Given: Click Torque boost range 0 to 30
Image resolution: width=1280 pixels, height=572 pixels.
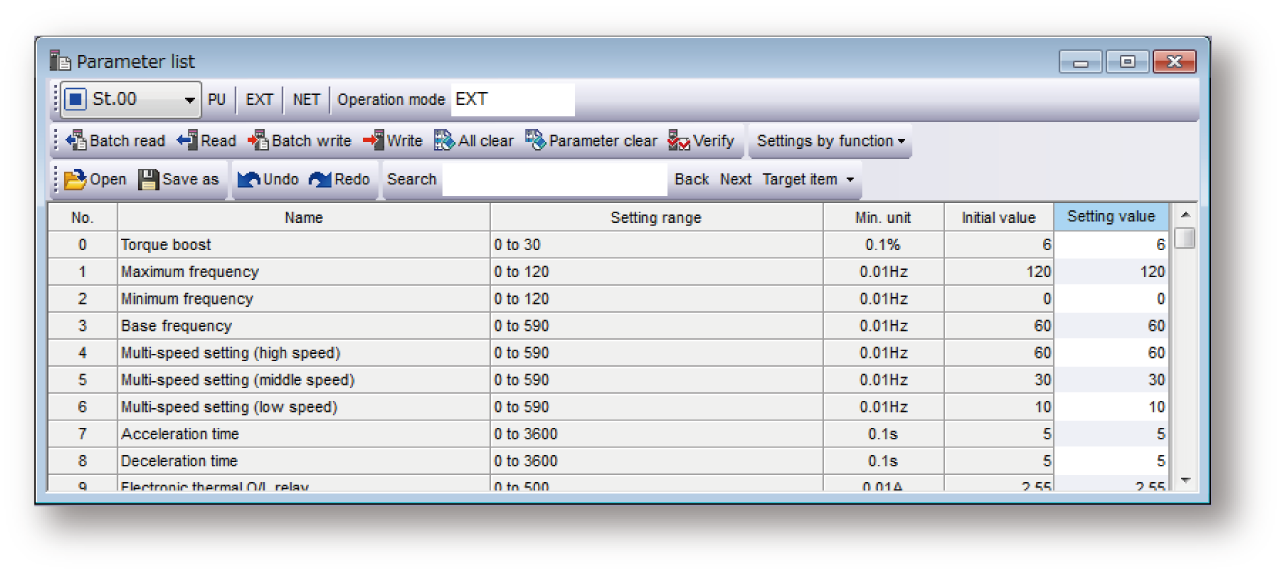Looking at the screenshot, I should click(657, 245).
